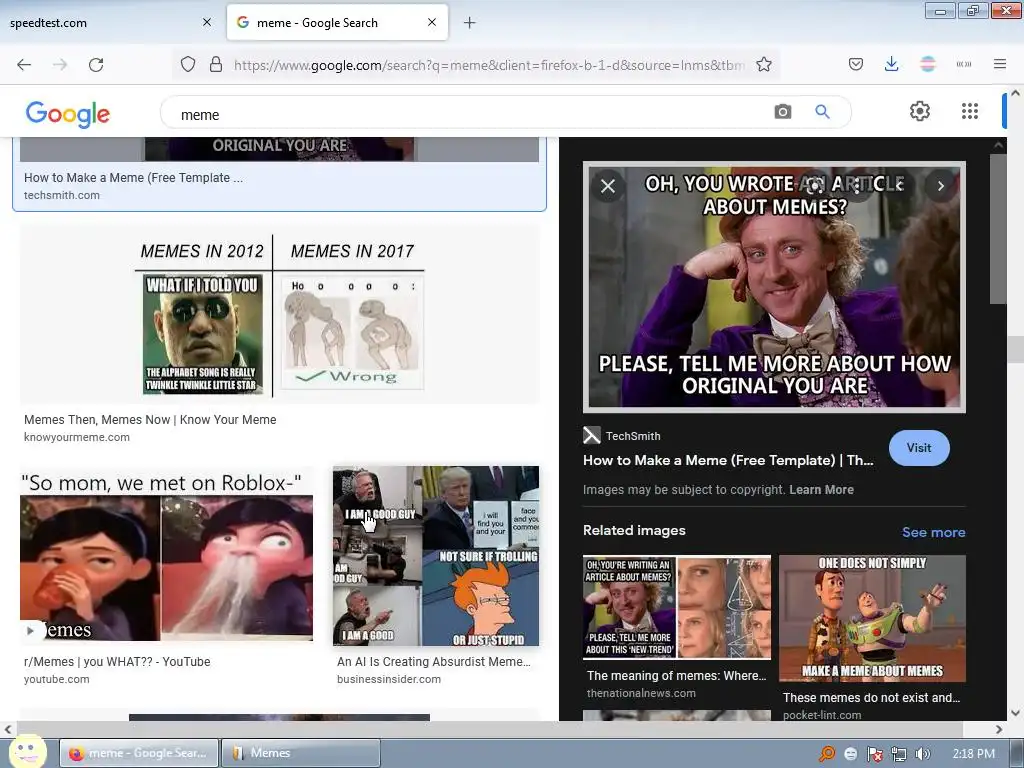Save page to Pocket
Viewport: 1024px width, 768px height.
pos(856,64)
